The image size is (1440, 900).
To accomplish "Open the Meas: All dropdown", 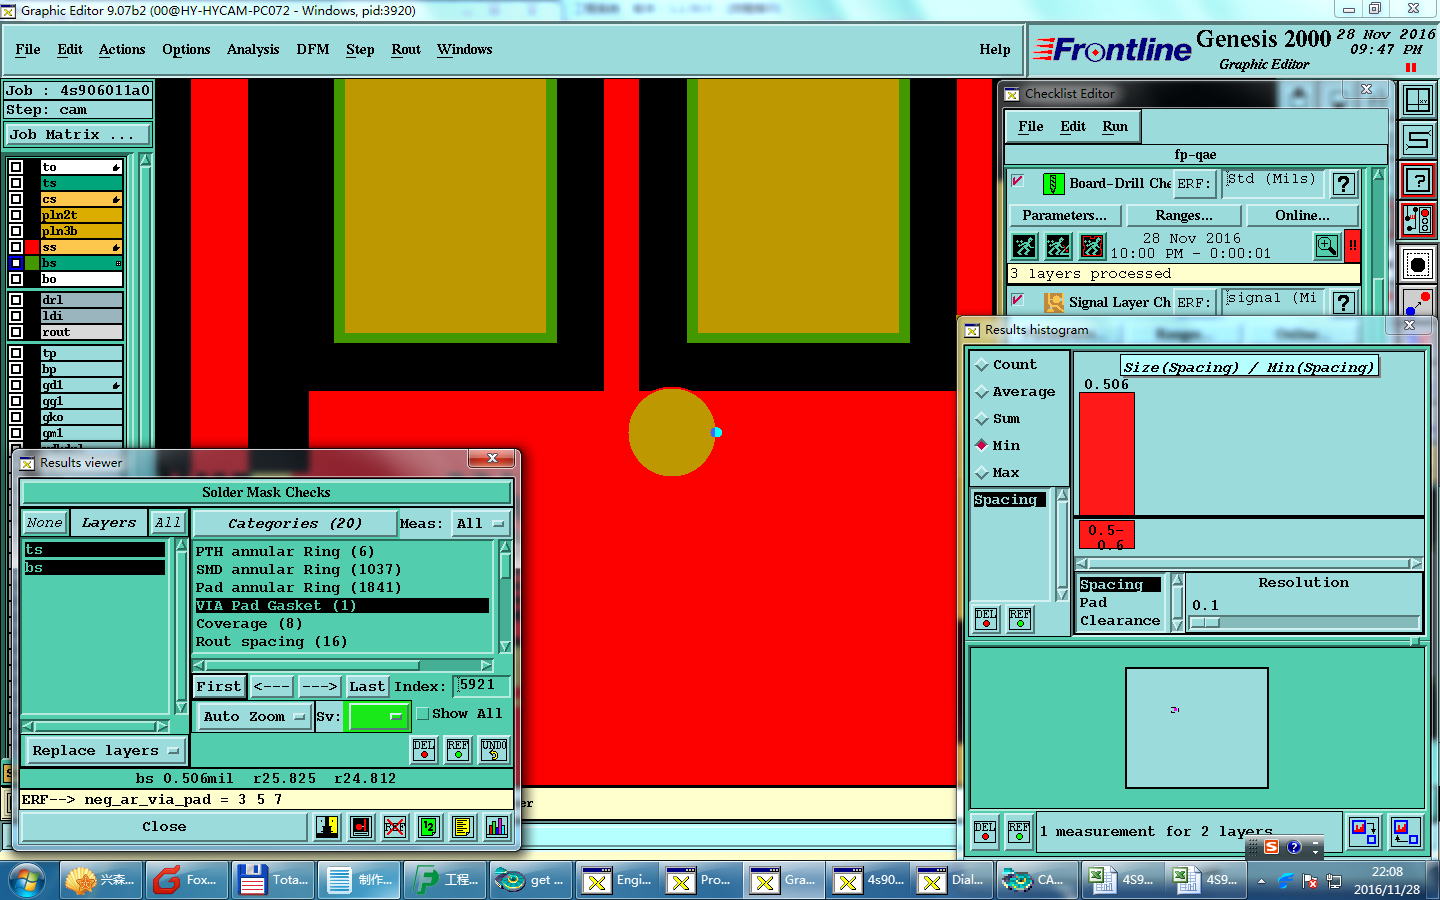I will point(481,523).
